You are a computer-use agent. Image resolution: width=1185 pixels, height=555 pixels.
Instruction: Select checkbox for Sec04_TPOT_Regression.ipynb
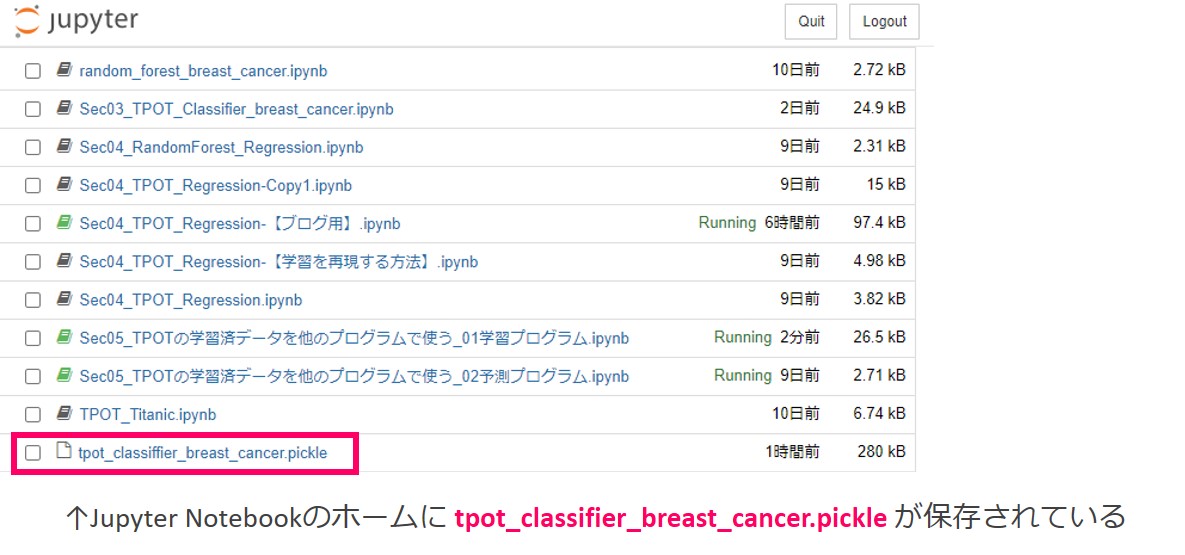pyautogui.click(x=32, y=300)
